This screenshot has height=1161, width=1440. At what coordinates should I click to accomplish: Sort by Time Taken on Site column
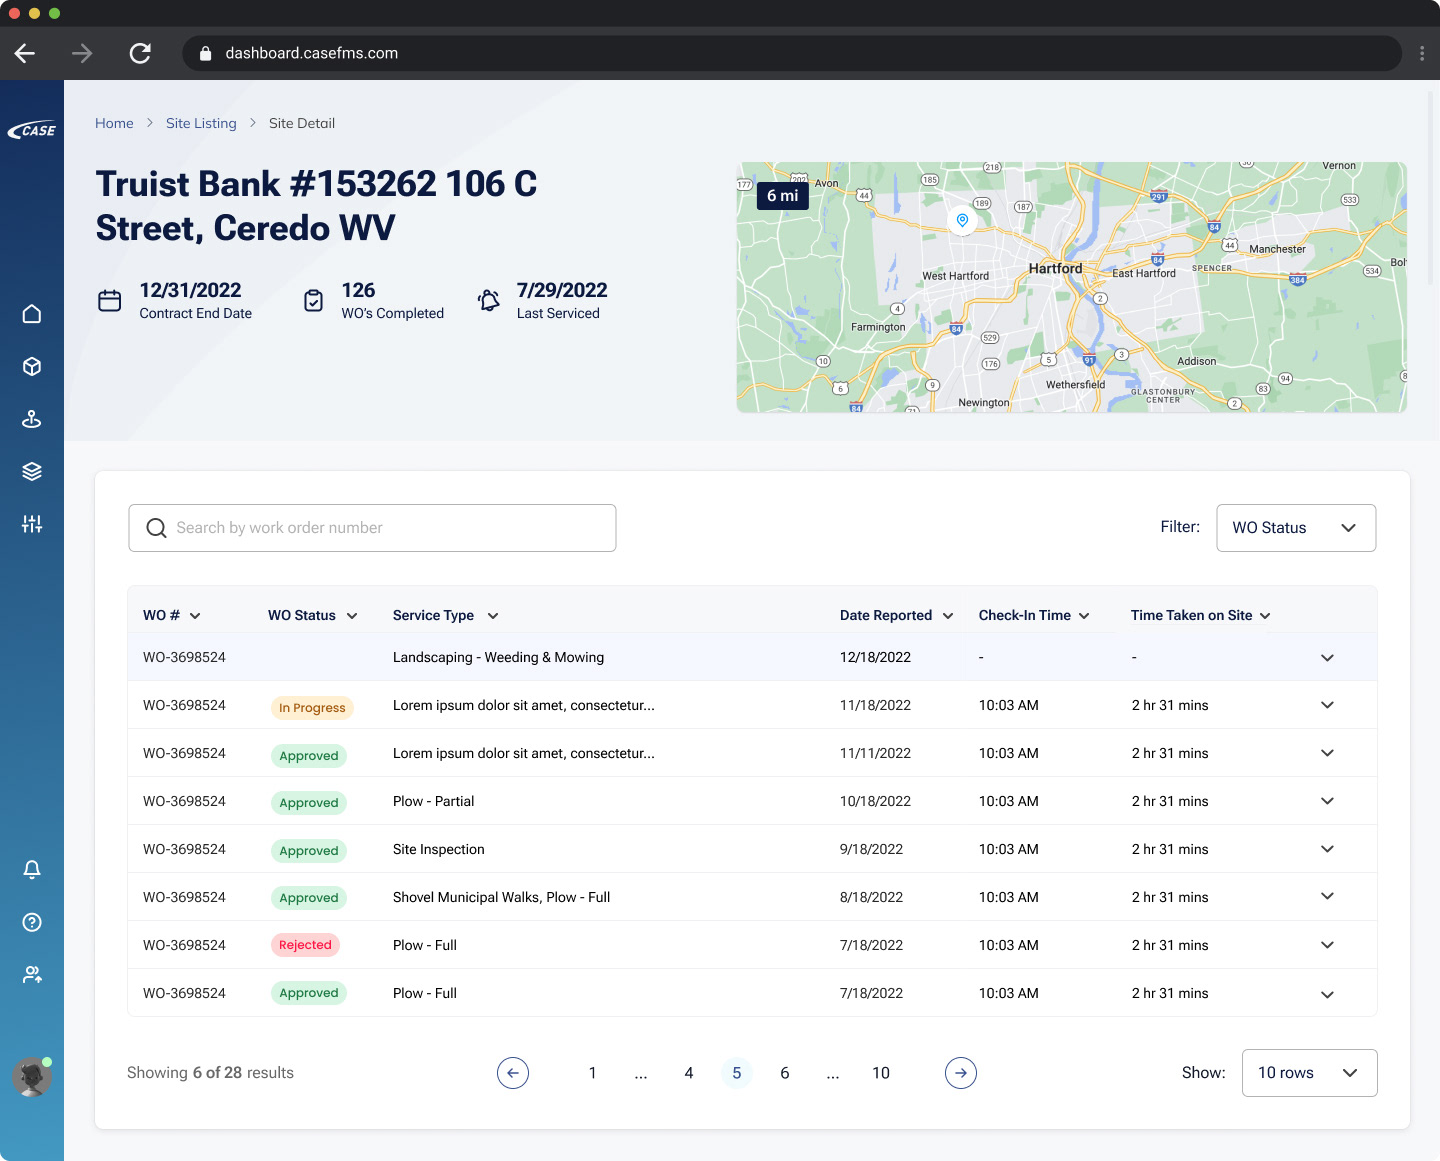click(1201, 615)
